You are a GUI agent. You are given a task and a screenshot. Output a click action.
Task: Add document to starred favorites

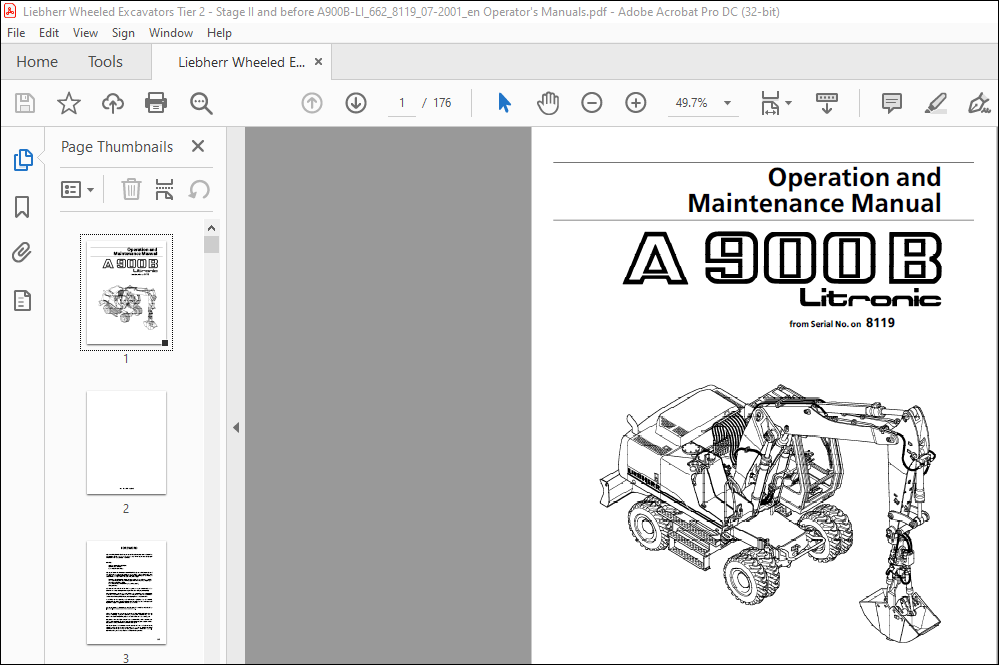pos(69,103)
